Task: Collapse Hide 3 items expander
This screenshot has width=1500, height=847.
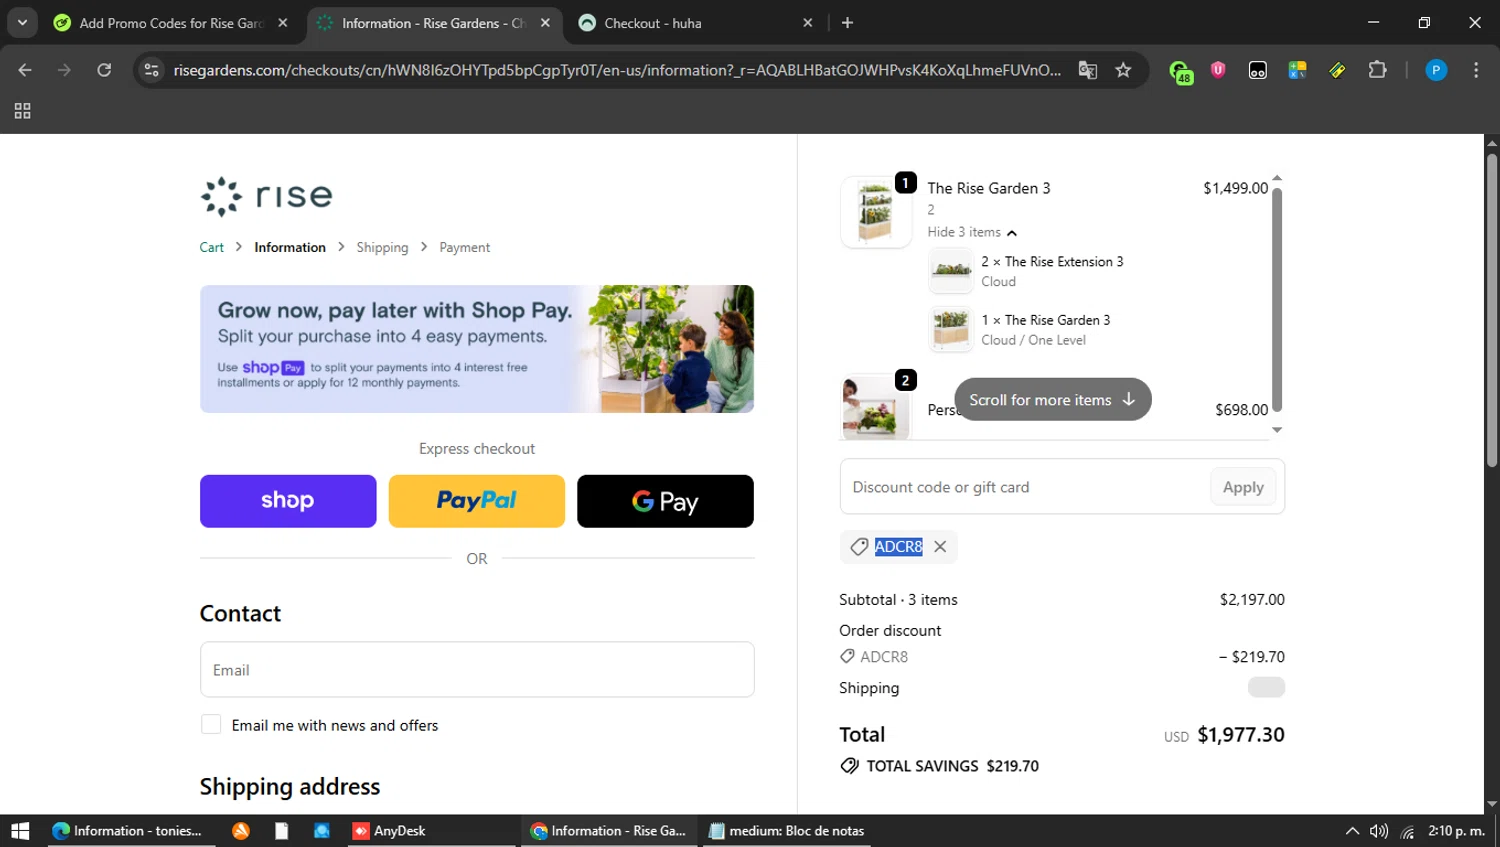Action: [972, 232]
